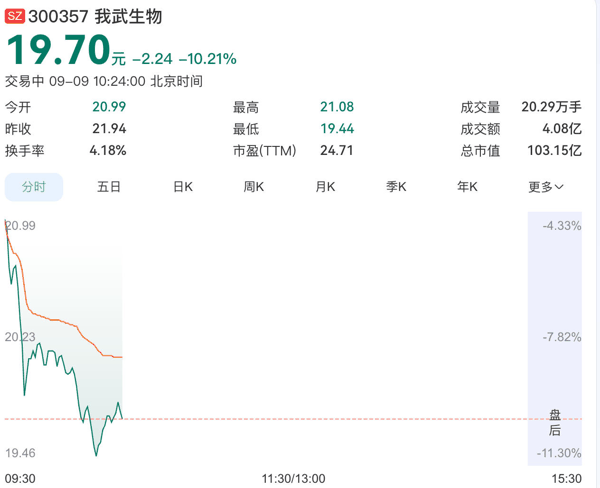Switch to the 五日 five-day chart tab
Image resolution: width=600 pixels, height=488 pixels.
point(109,187)
